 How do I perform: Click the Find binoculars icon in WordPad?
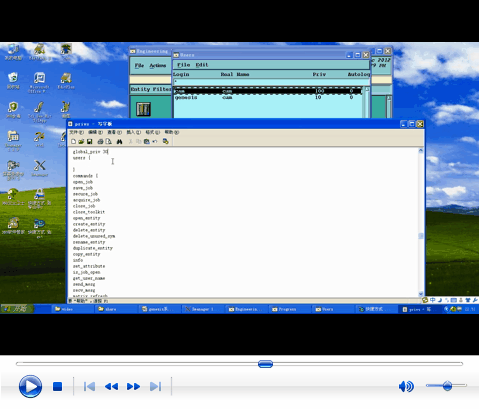[x=119, y=142]
